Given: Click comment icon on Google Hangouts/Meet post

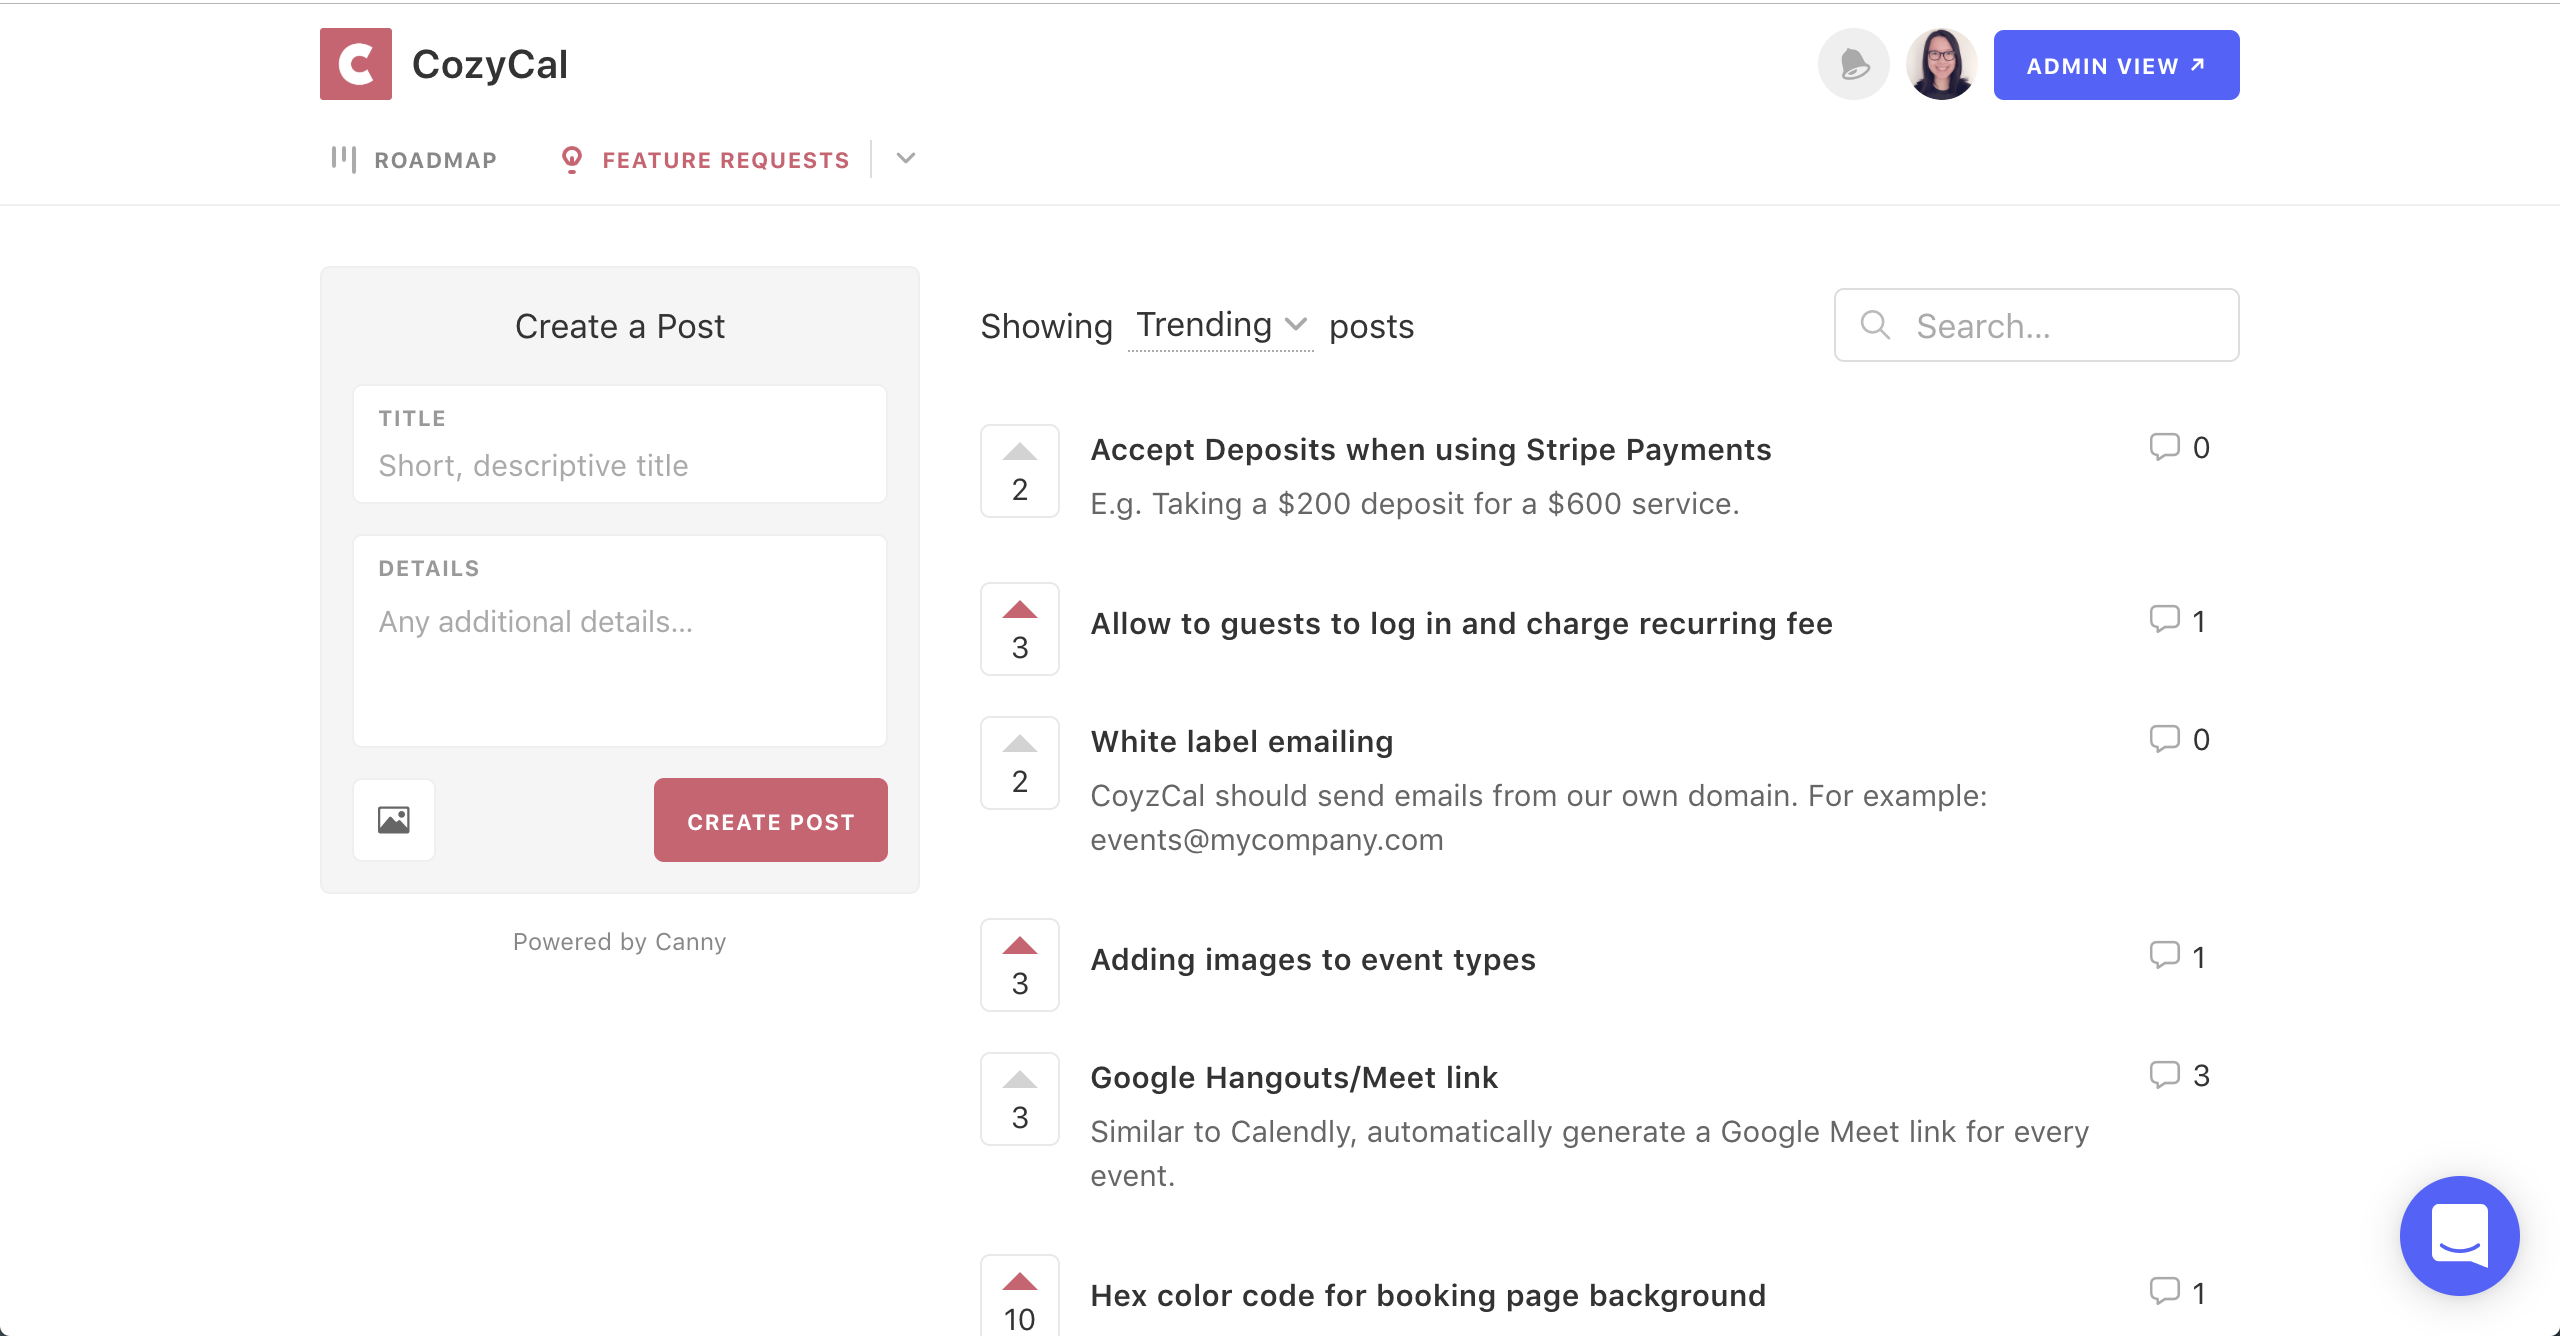Looking at the screenshot, I should 2165,1075.
